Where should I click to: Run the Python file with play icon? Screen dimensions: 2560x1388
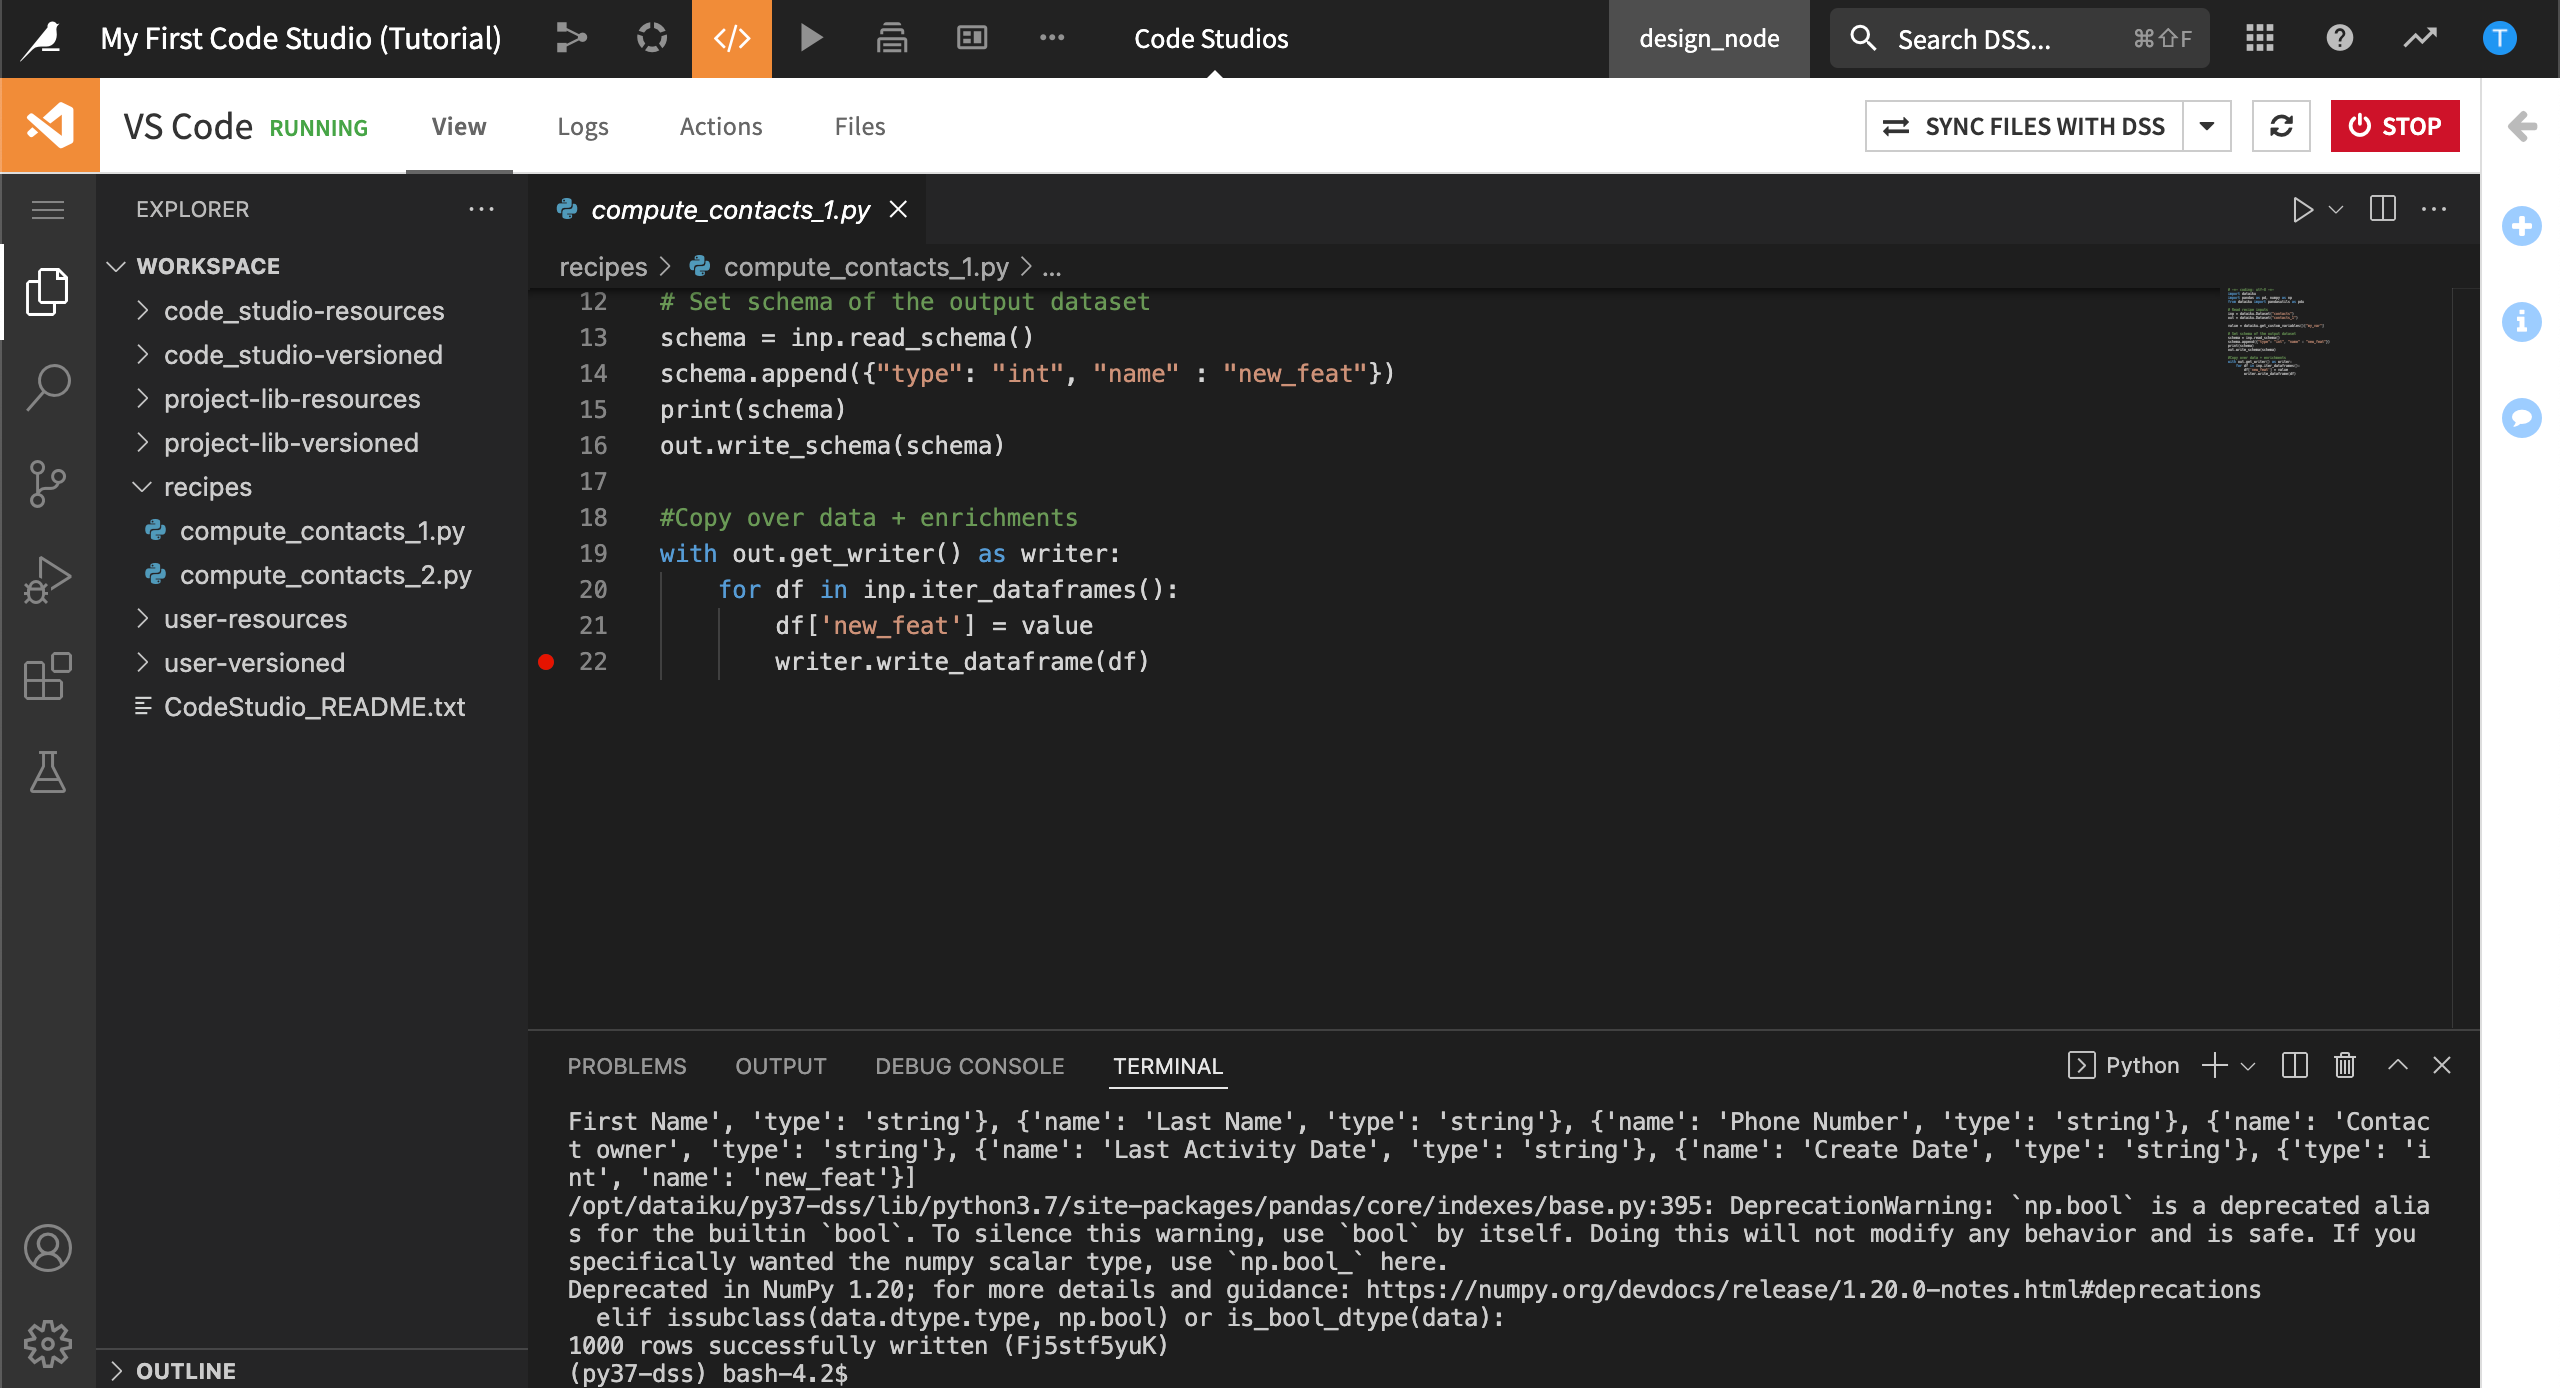click(2303, 209)
